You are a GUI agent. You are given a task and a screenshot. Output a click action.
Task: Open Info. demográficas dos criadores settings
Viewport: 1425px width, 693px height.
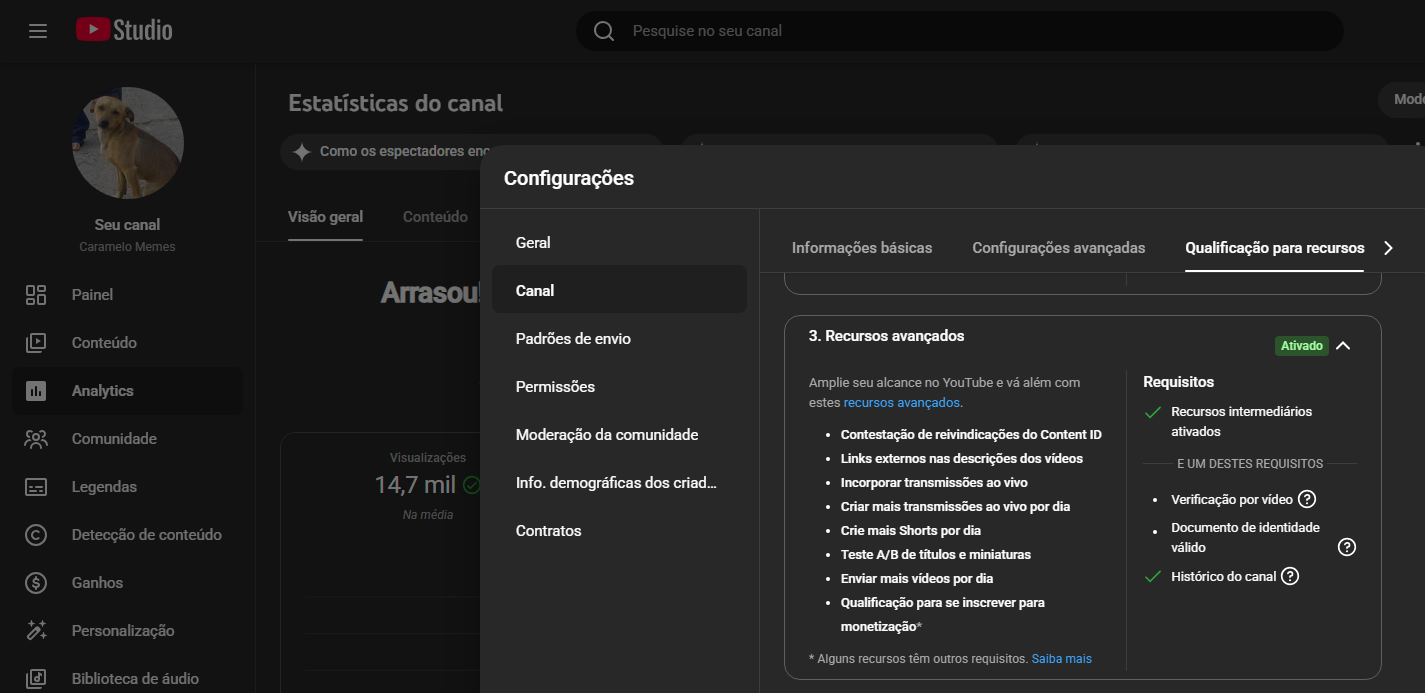coord(619,483)
